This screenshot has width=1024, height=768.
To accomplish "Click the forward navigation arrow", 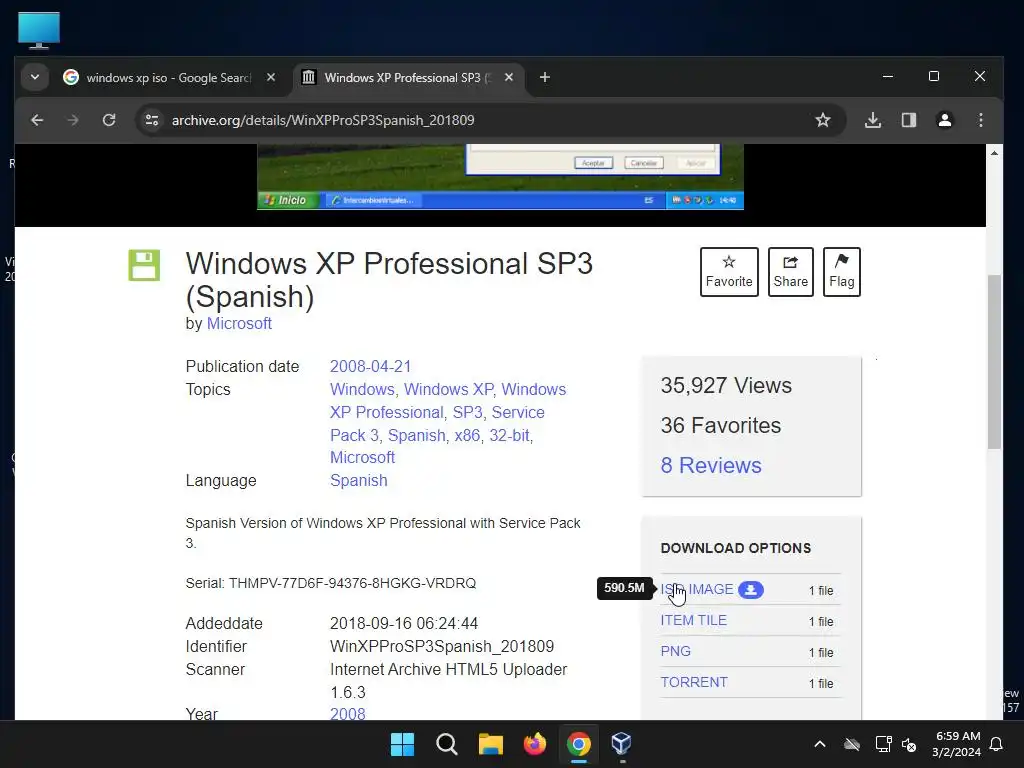I will click(72, 120).
